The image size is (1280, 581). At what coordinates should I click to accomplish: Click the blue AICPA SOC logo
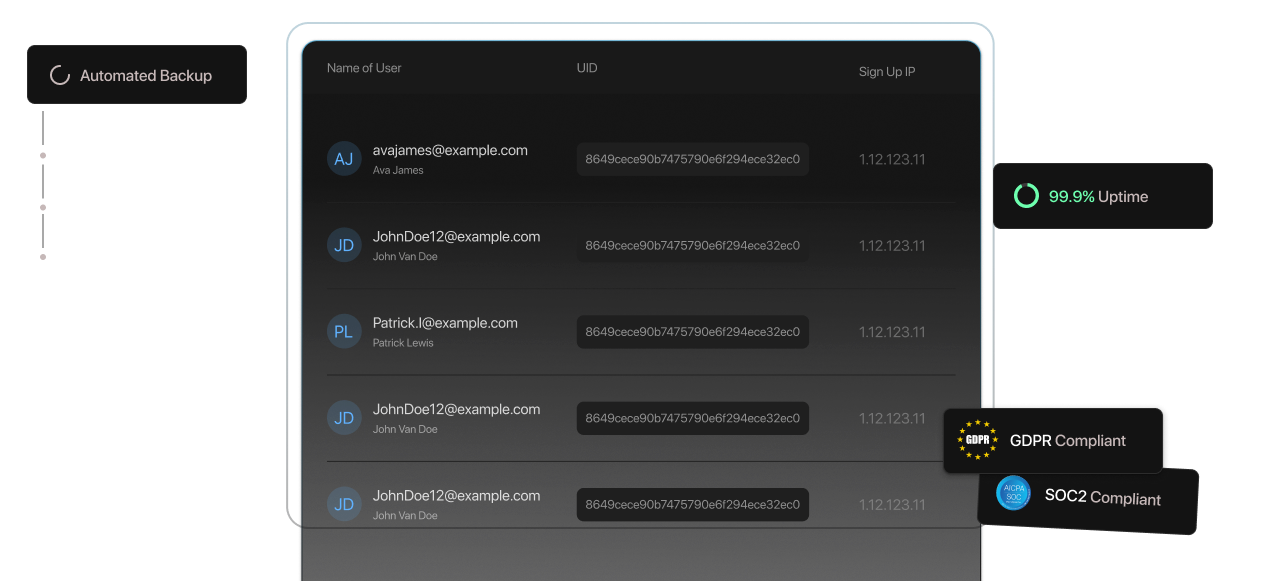coord(1013,492)
